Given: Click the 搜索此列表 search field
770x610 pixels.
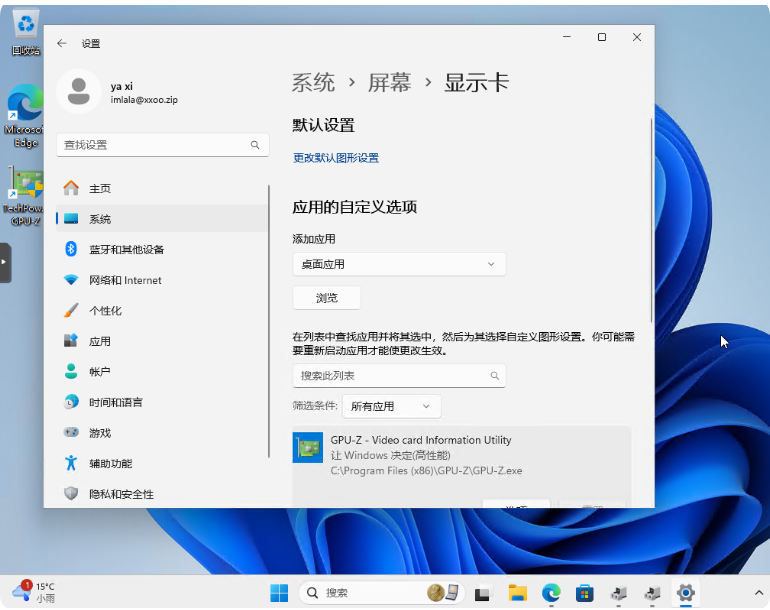Looking at the screenshot, I should click(x=399, y=376).
